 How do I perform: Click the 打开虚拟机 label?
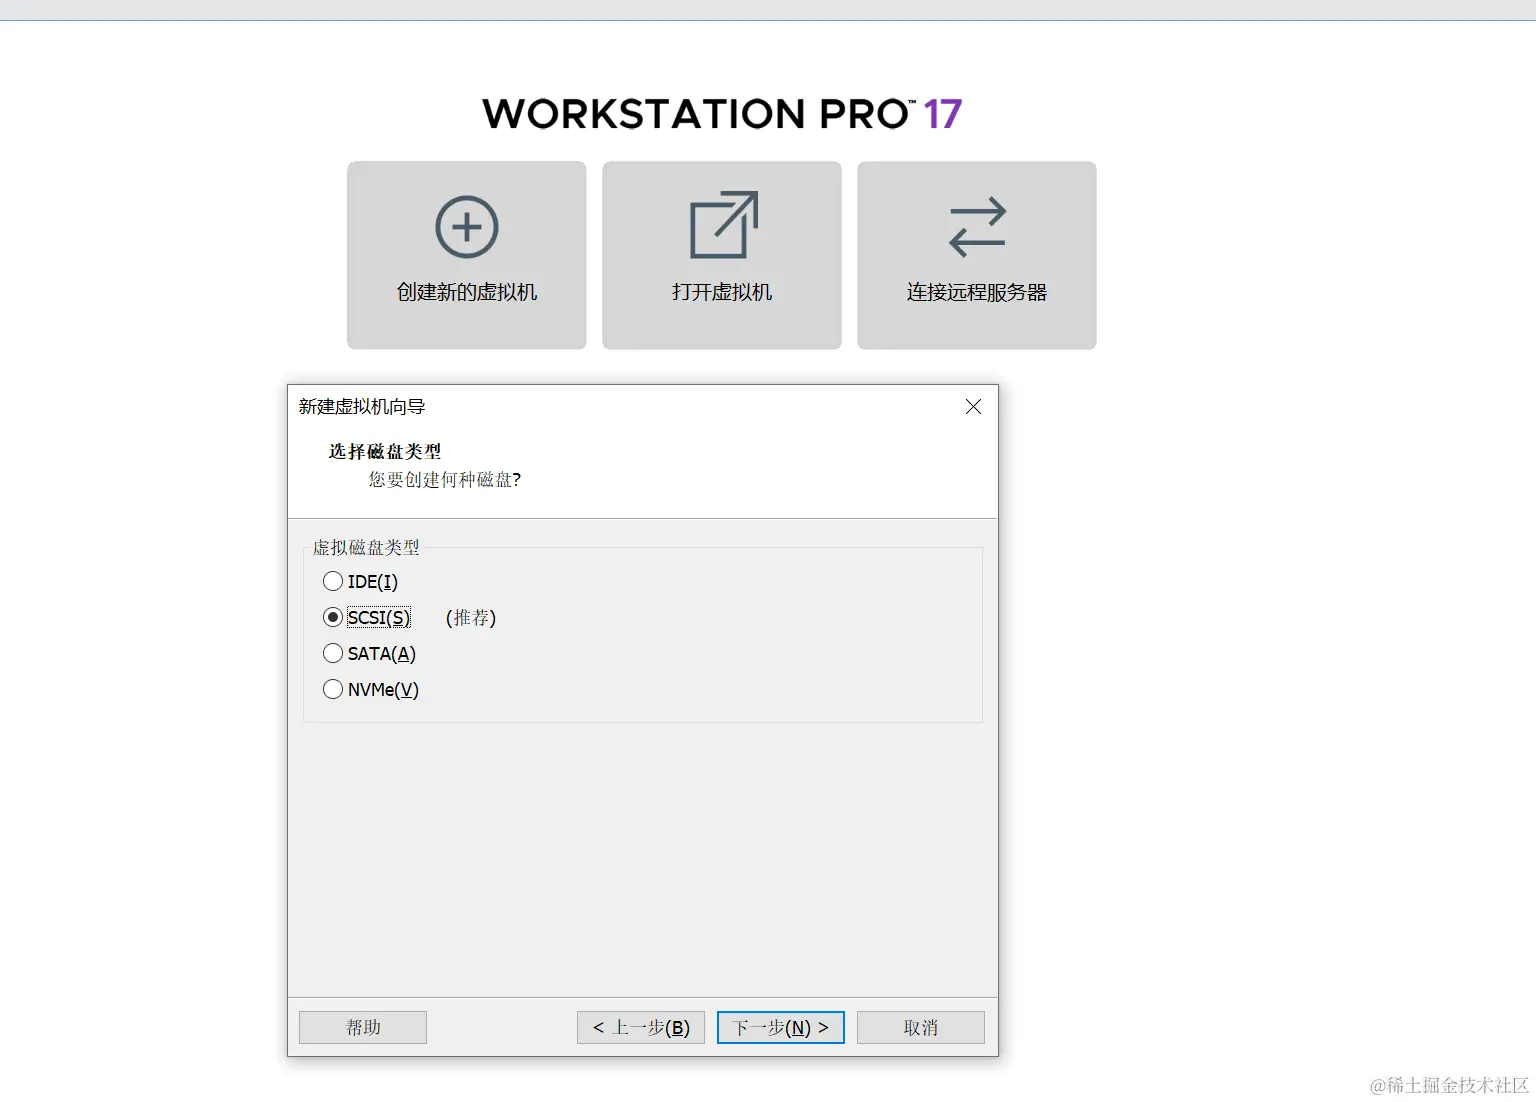tap(722, 292)
